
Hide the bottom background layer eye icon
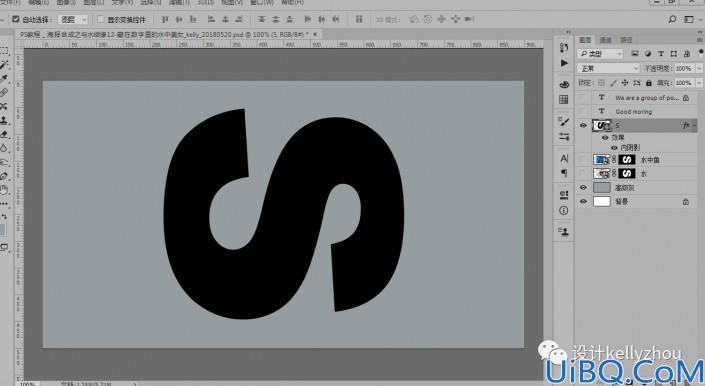click(x=583, y=201)
